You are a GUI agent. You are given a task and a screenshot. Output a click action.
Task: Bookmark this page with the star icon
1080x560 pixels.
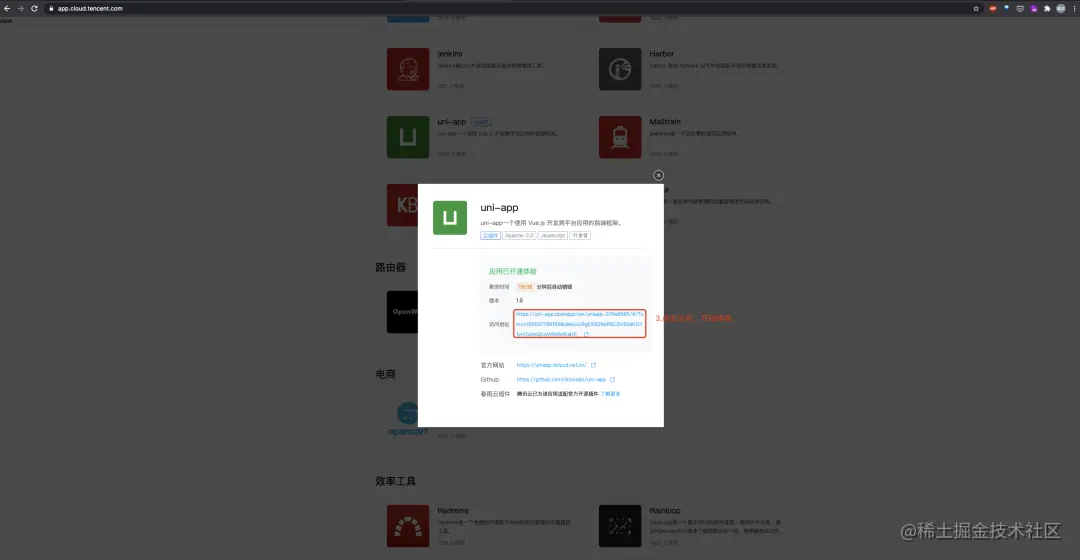pos(976,8)
